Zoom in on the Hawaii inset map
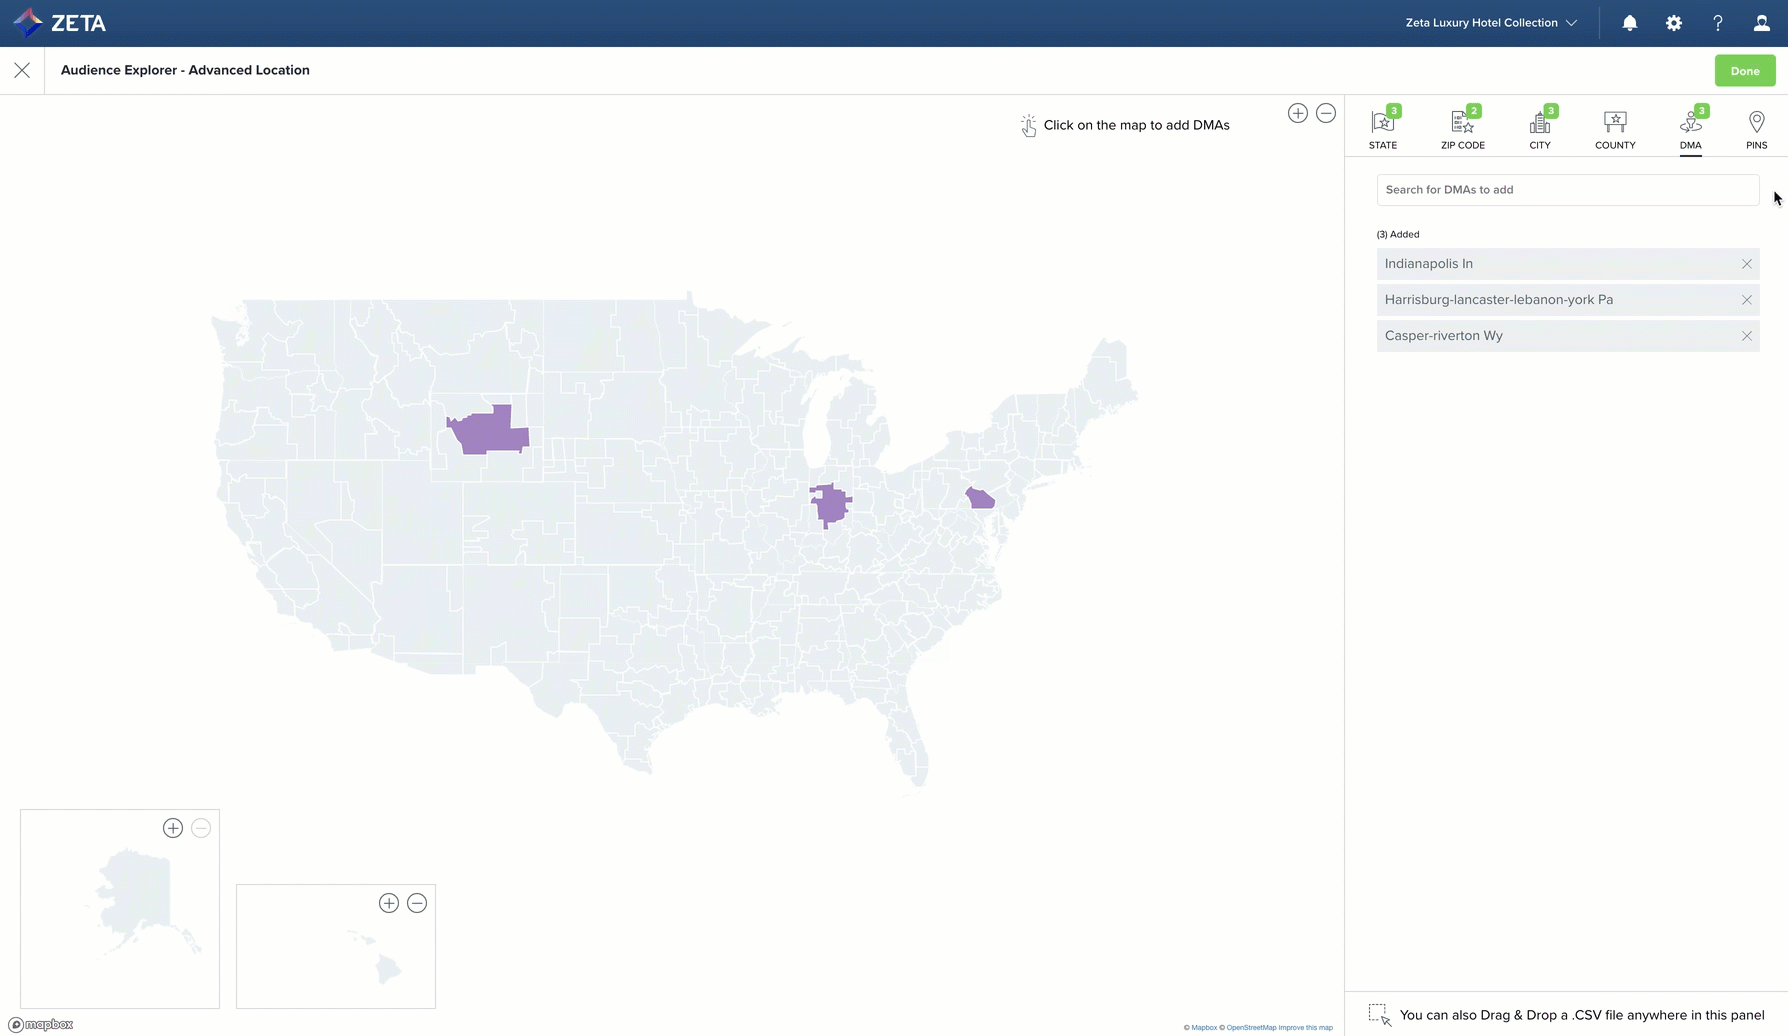This screenshot has height=1036, width=1788. coord(389,903)
